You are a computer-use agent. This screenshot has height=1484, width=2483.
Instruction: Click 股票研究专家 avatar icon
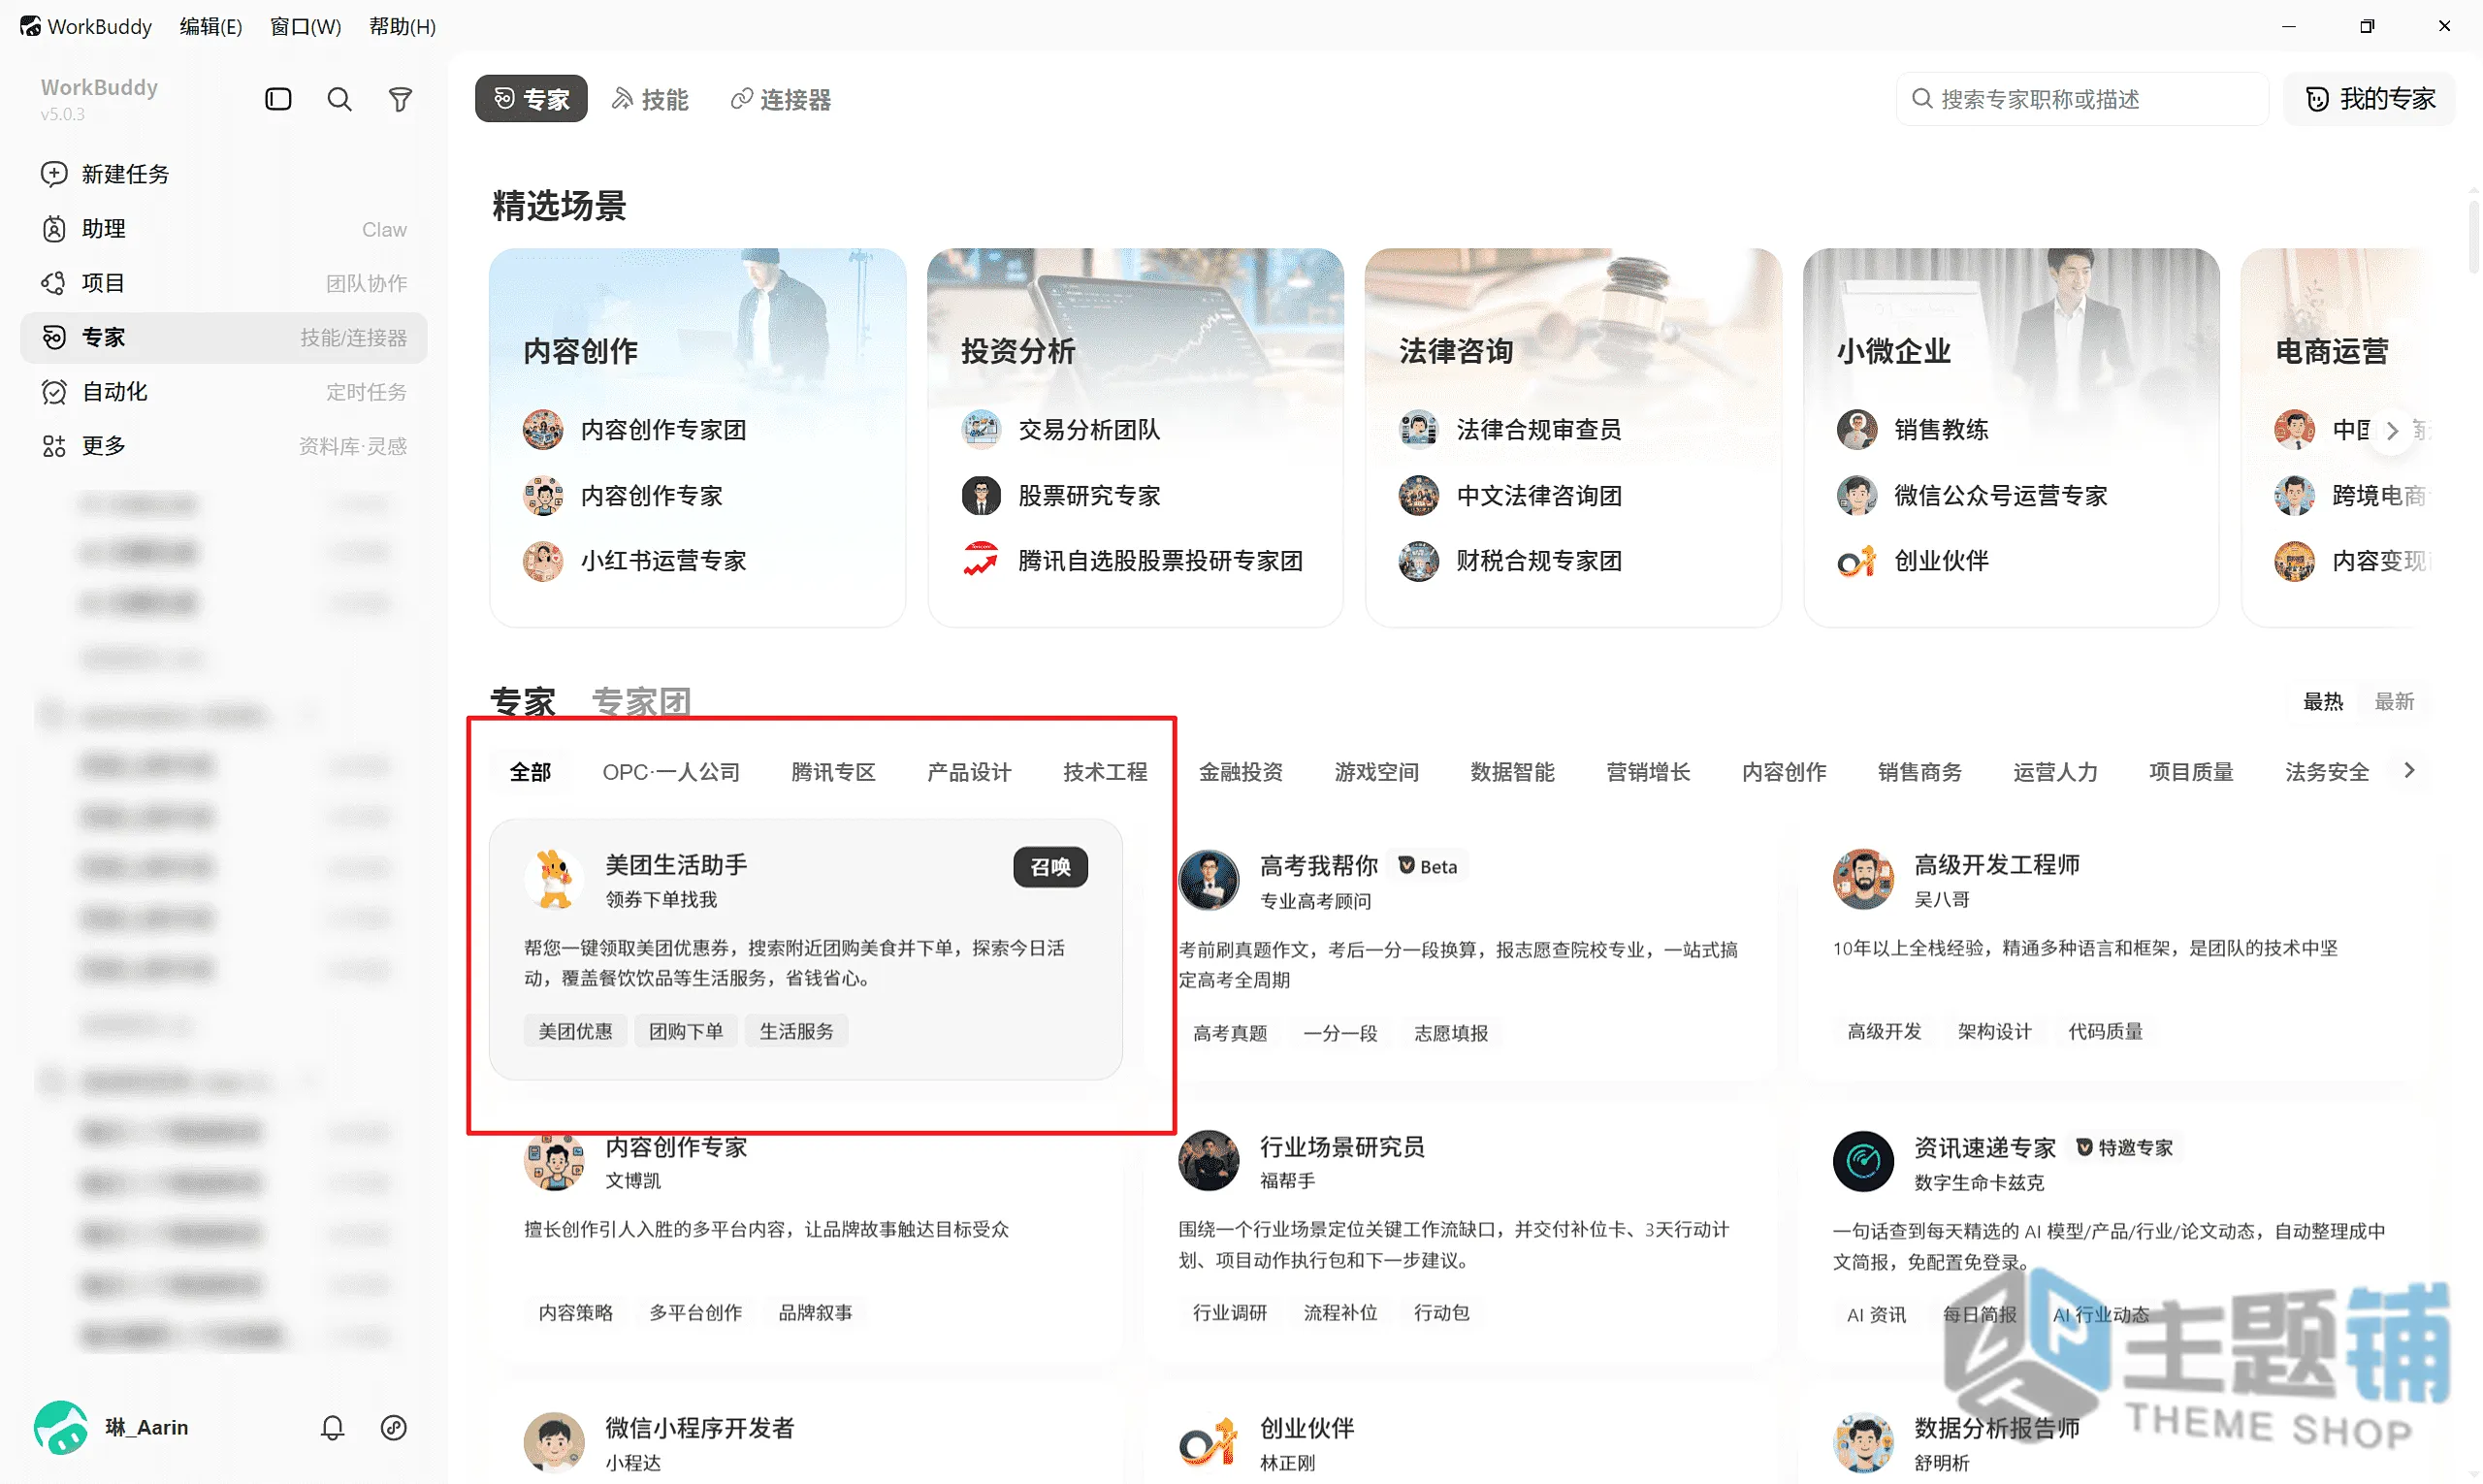point(981,496)
